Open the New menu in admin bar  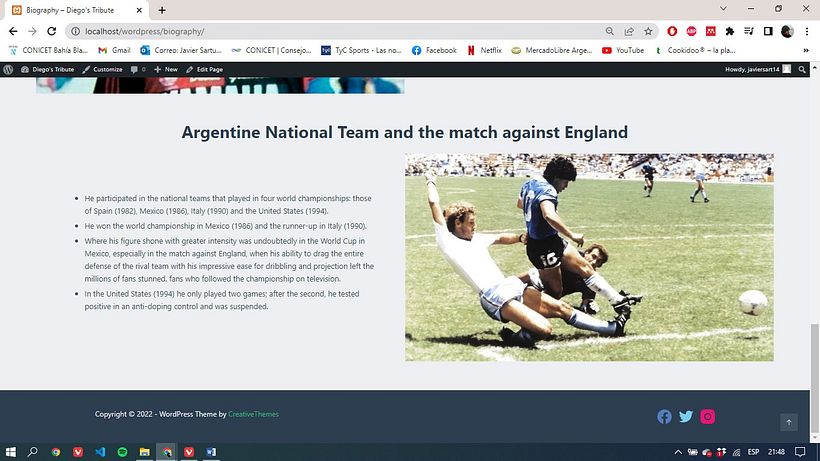166,70
